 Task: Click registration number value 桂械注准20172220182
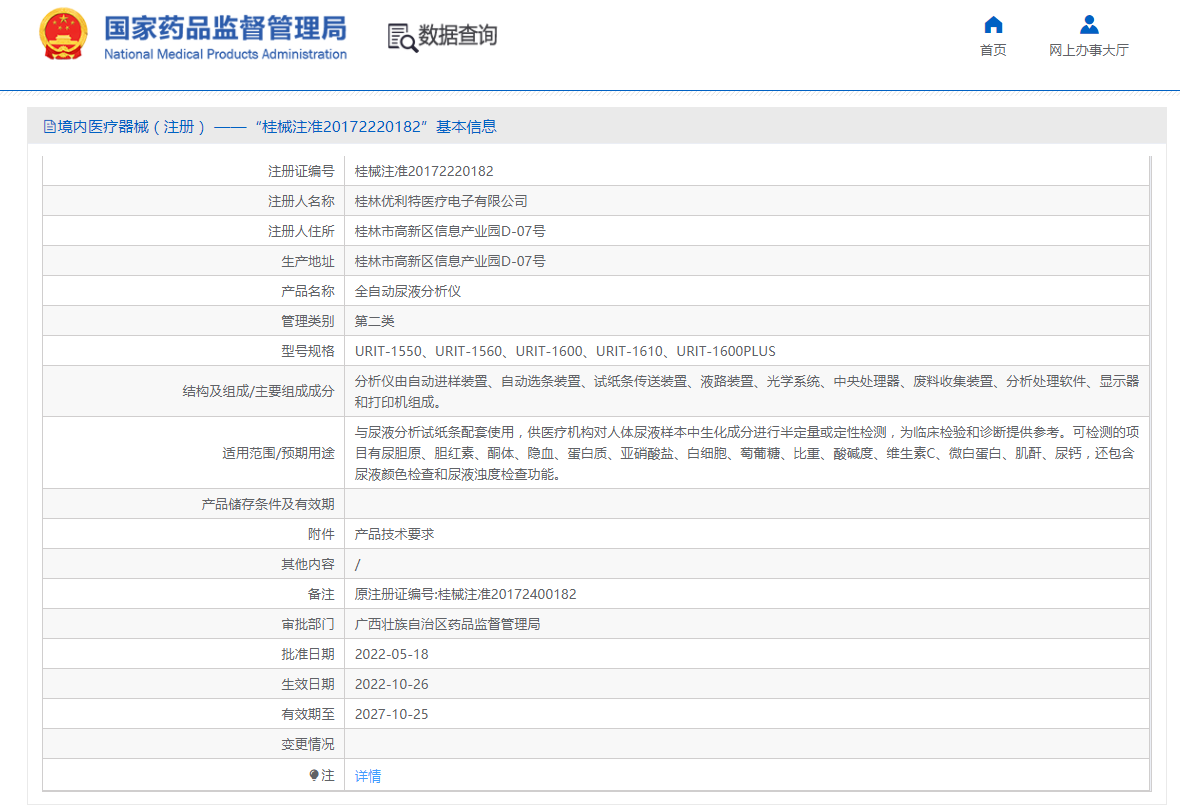coord(424,171)
